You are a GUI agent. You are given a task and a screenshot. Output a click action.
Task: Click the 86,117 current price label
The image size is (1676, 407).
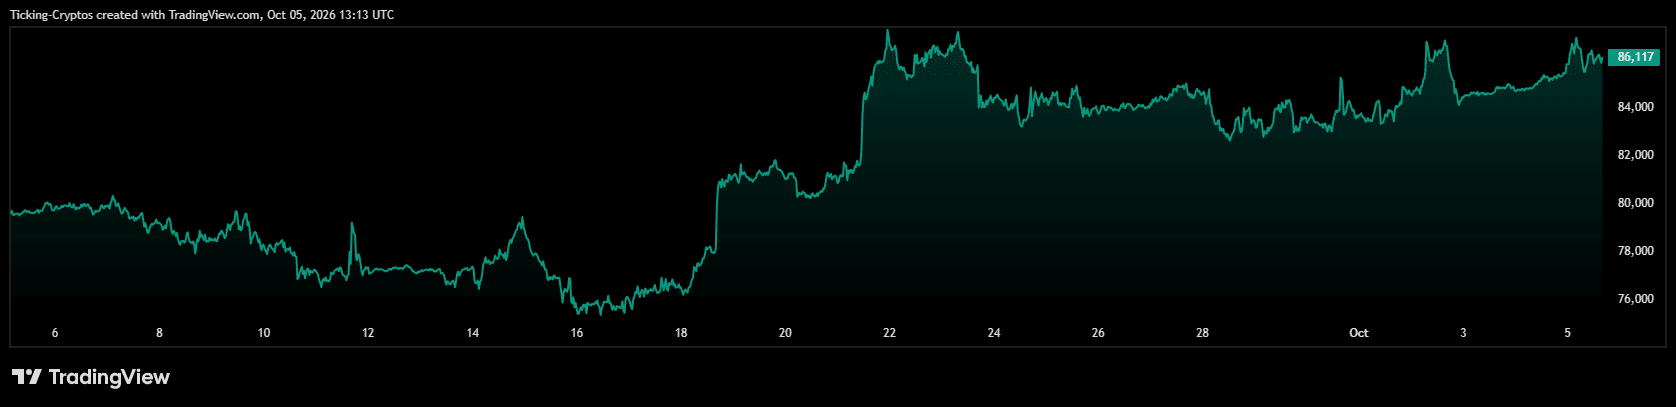(x=1635, y=58)
